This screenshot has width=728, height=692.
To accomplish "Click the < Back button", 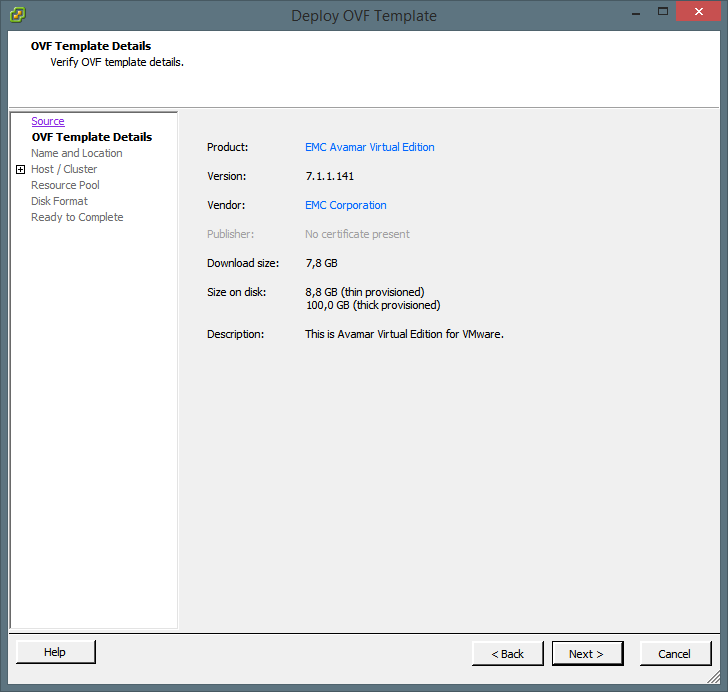I will [x=507, y=654].
